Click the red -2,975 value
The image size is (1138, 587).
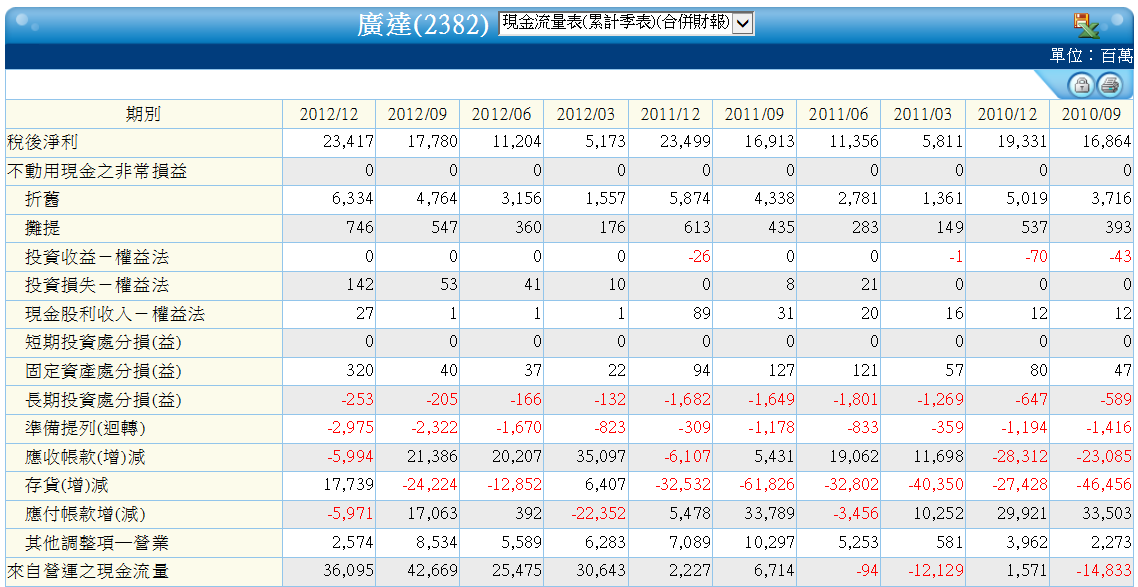click(352, 428)
